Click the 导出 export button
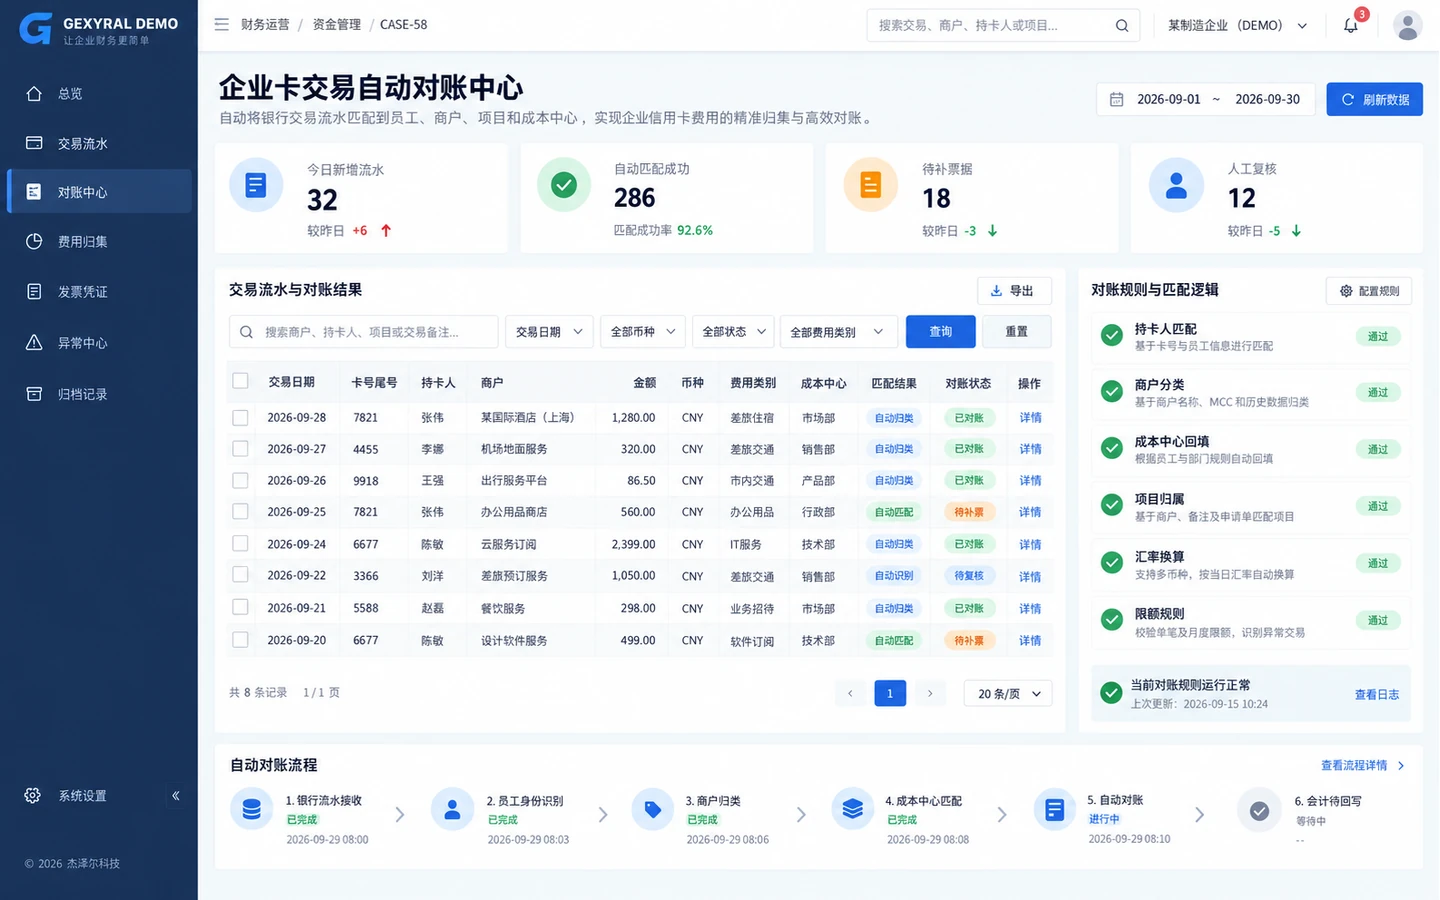 tap(1014, 290)
